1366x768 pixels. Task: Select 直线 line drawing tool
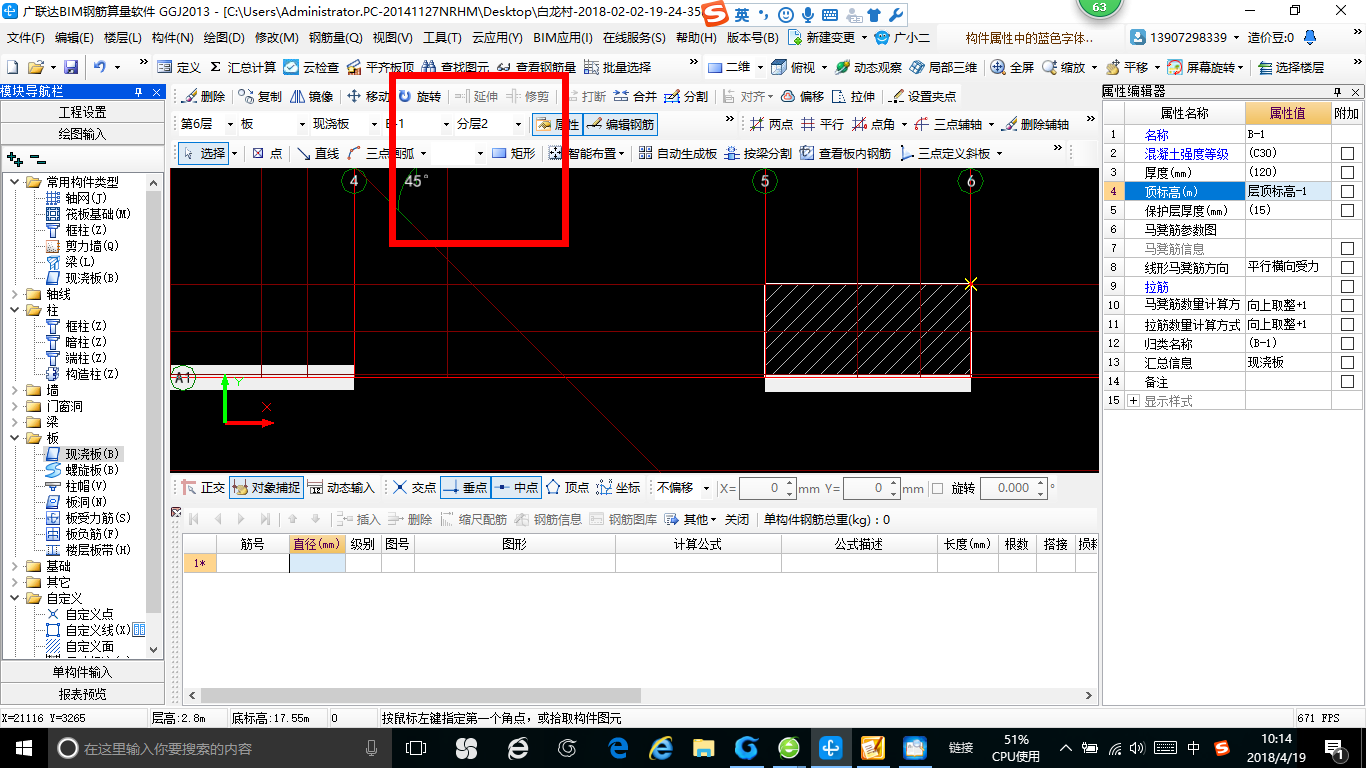tap(318, 153)
